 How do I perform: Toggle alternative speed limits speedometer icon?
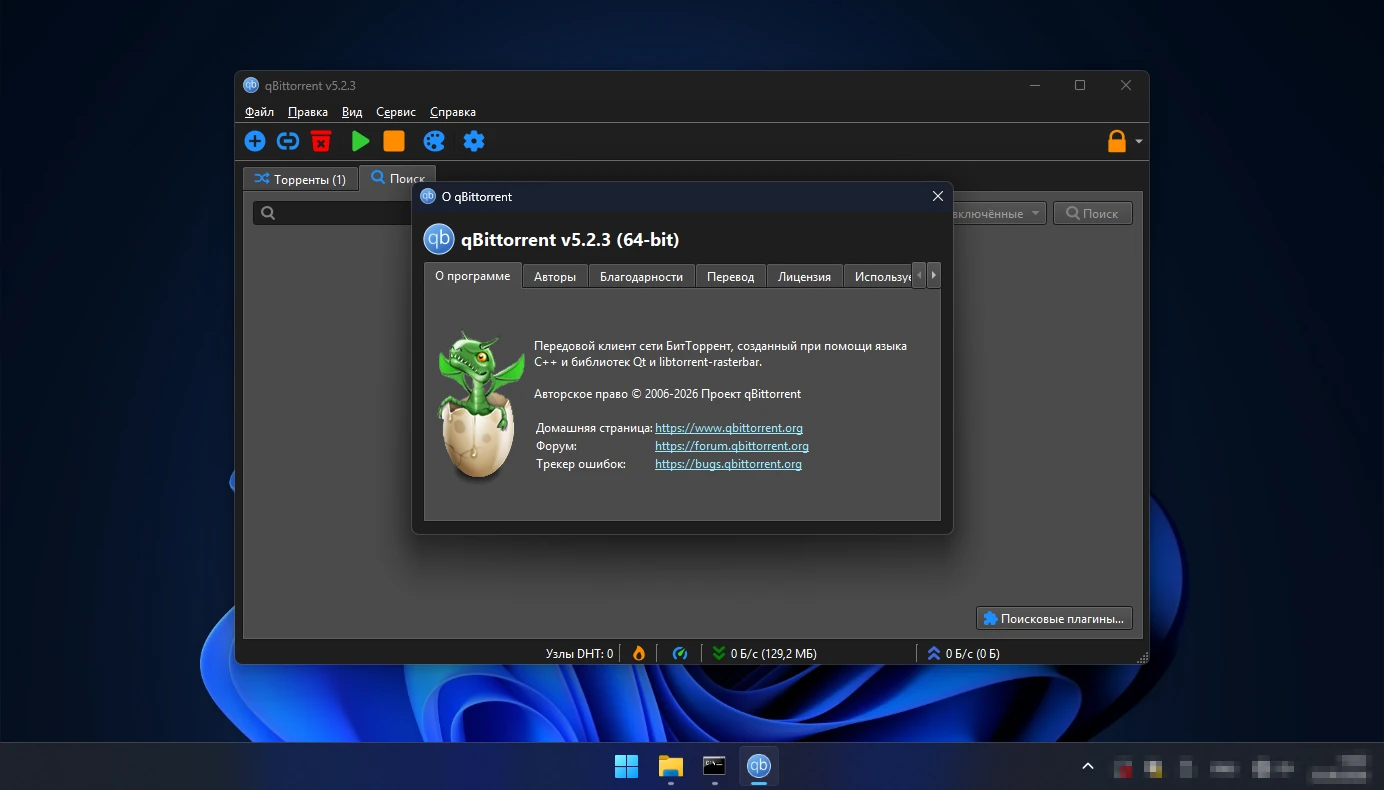[680, 653]
